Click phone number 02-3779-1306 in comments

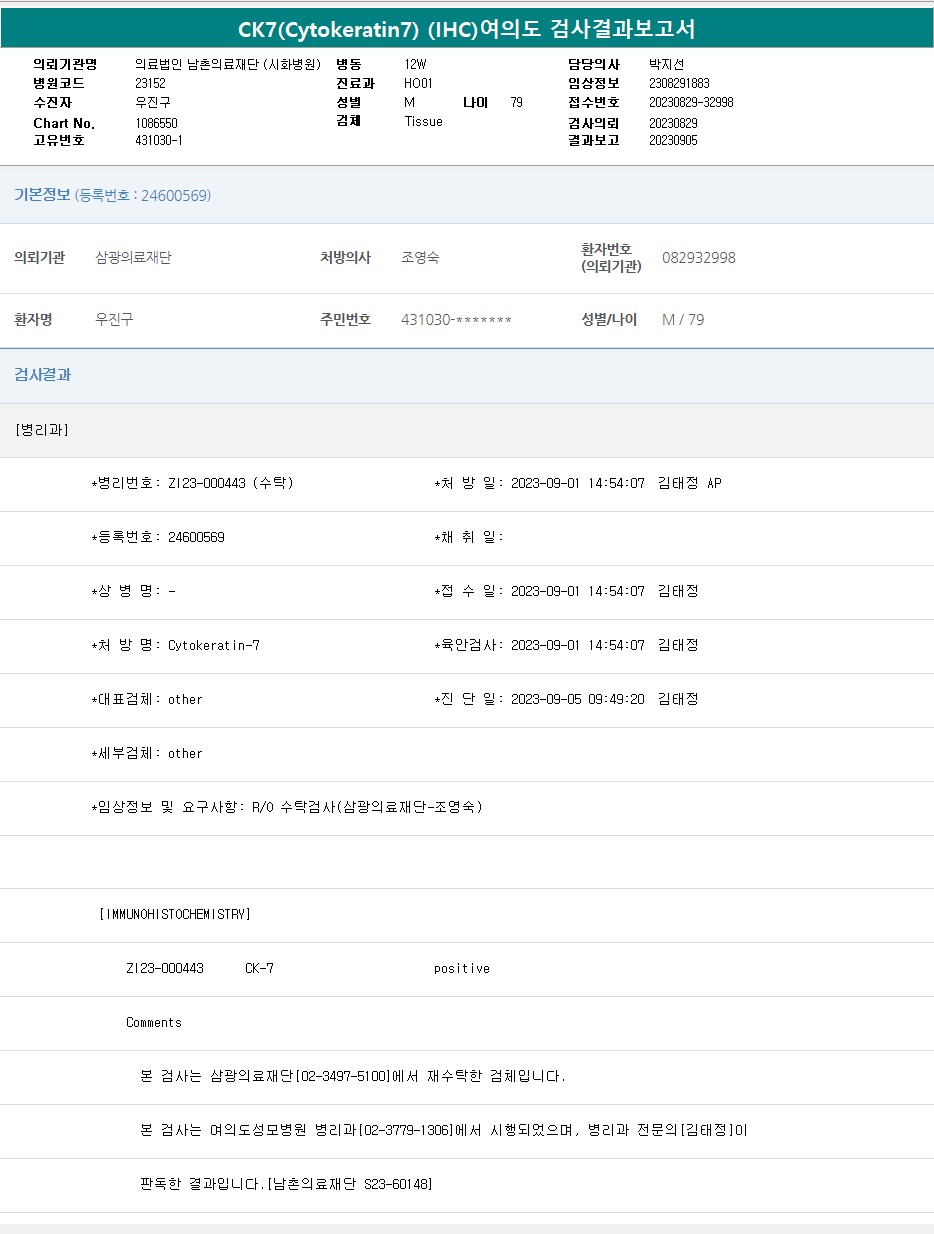(x=405, y=1131)
